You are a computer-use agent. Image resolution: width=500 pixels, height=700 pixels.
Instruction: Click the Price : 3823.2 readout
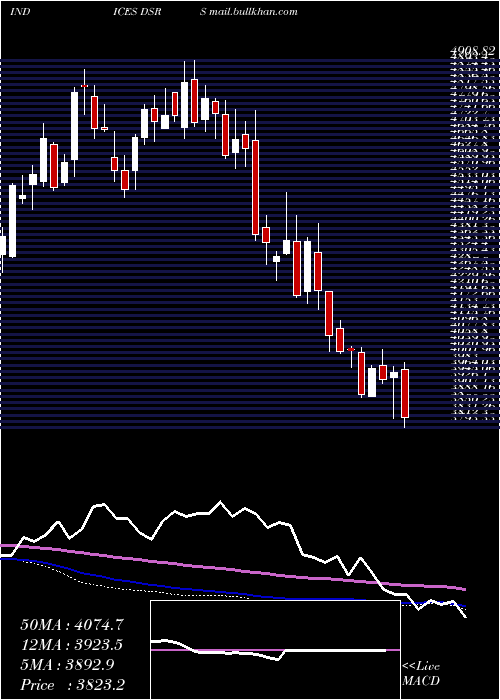pyautogui.click(x=72, y=685)
